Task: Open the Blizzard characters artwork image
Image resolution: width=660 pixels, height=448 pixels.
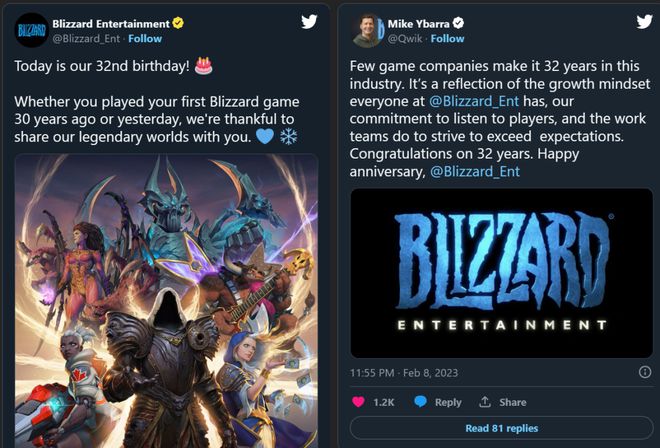Action: [166, 300]
